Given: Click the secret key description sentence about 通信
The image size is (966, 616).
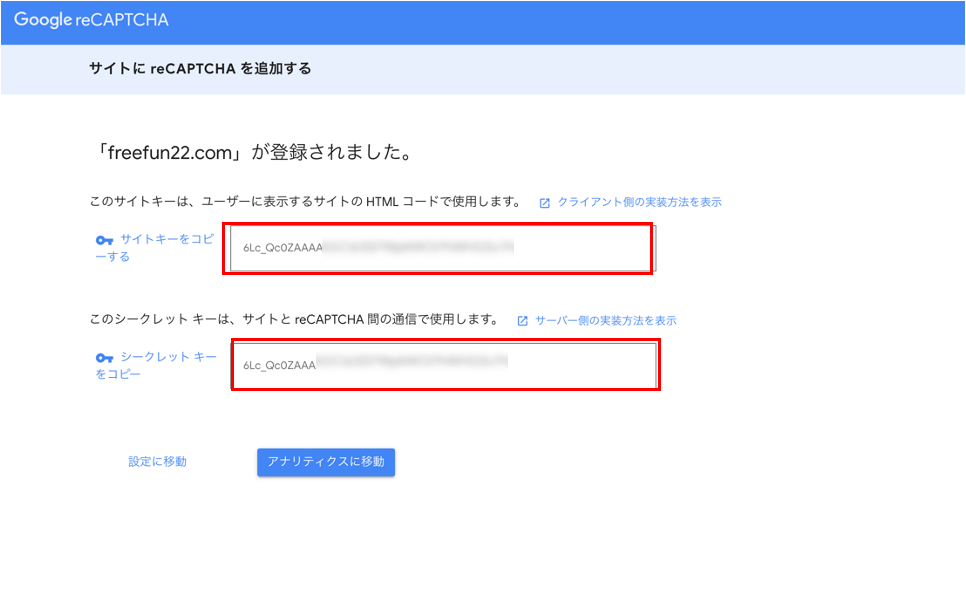Looking at the screenshot, I should tap(294, 319).
